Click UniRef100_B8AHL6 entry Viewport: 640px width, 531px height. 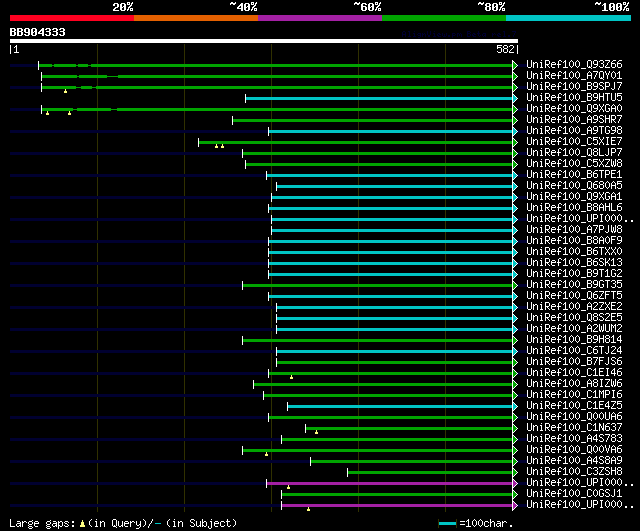coord(574,208)
